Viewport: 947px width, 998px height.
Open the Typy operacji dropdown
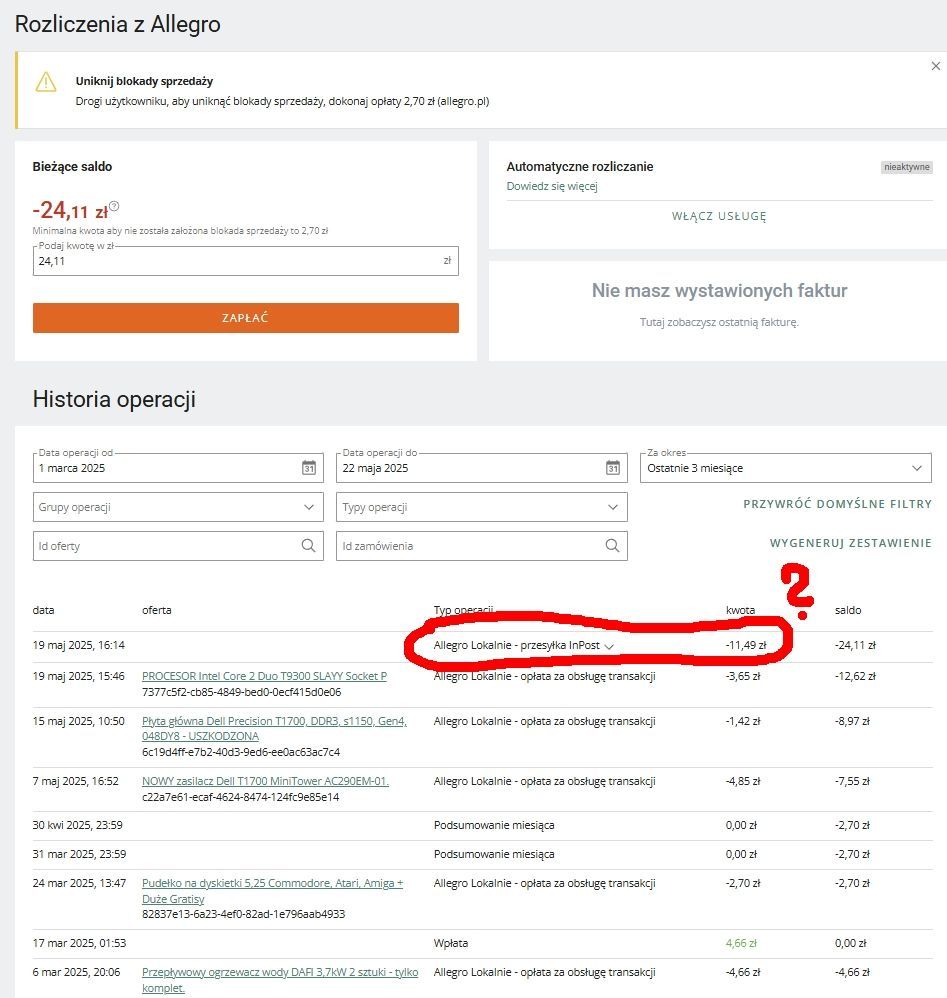tap(482, 507)
